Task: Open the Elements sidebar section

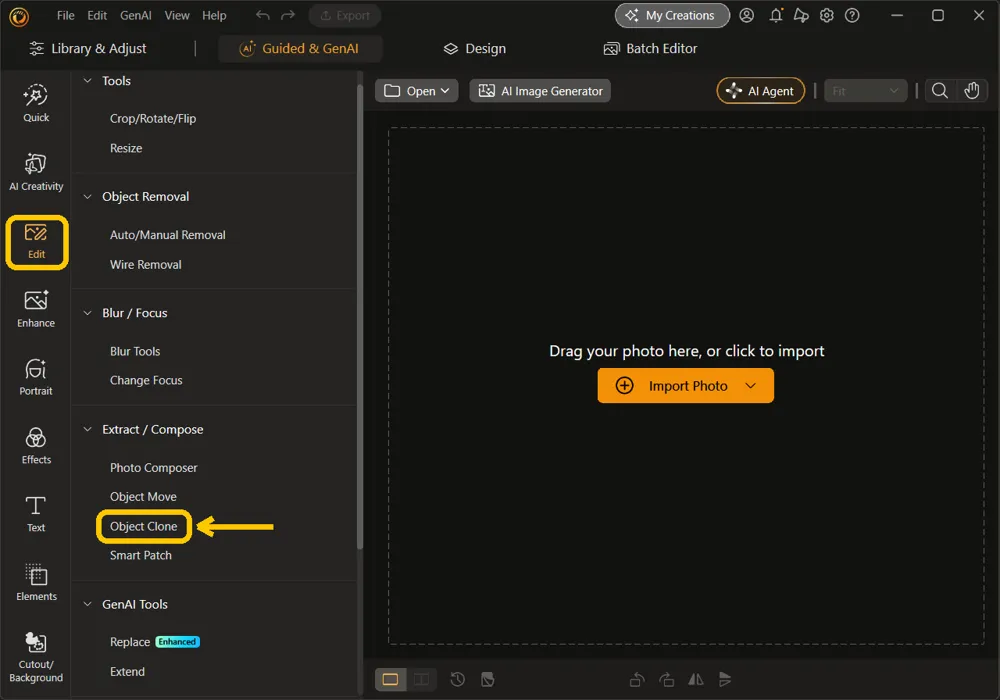Action: tap(36, 582)
